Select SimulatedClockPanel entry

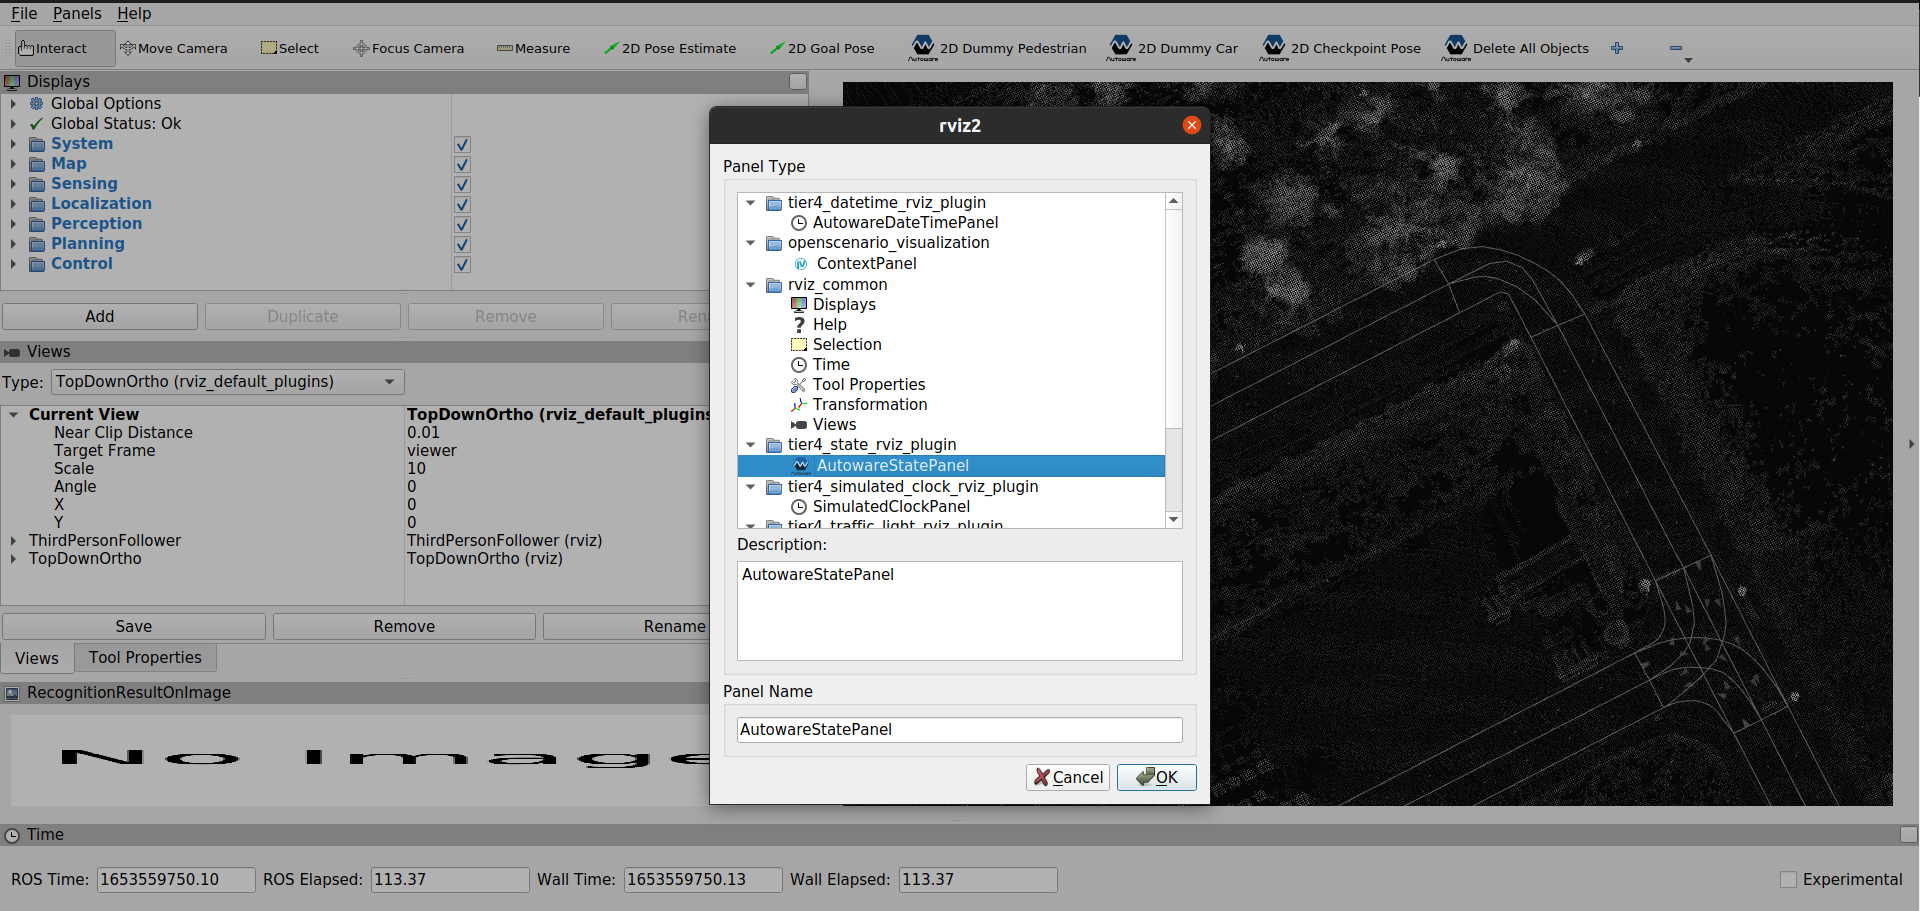tap(890, 507)
